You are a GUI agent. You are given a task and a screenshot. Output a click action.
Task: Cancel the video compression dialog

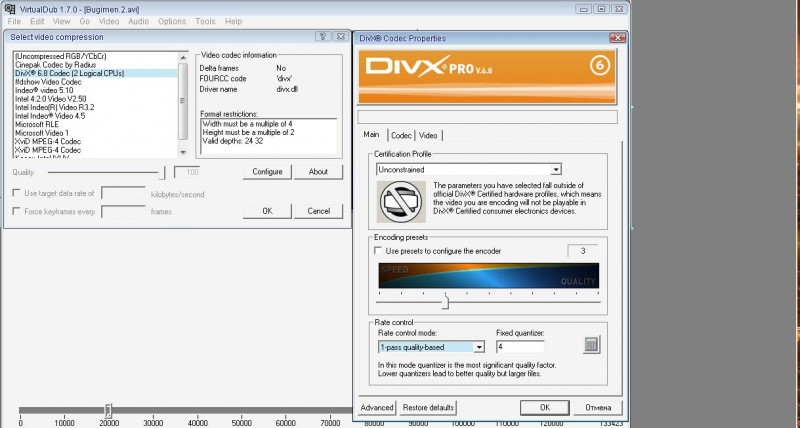tap(318, 211)
